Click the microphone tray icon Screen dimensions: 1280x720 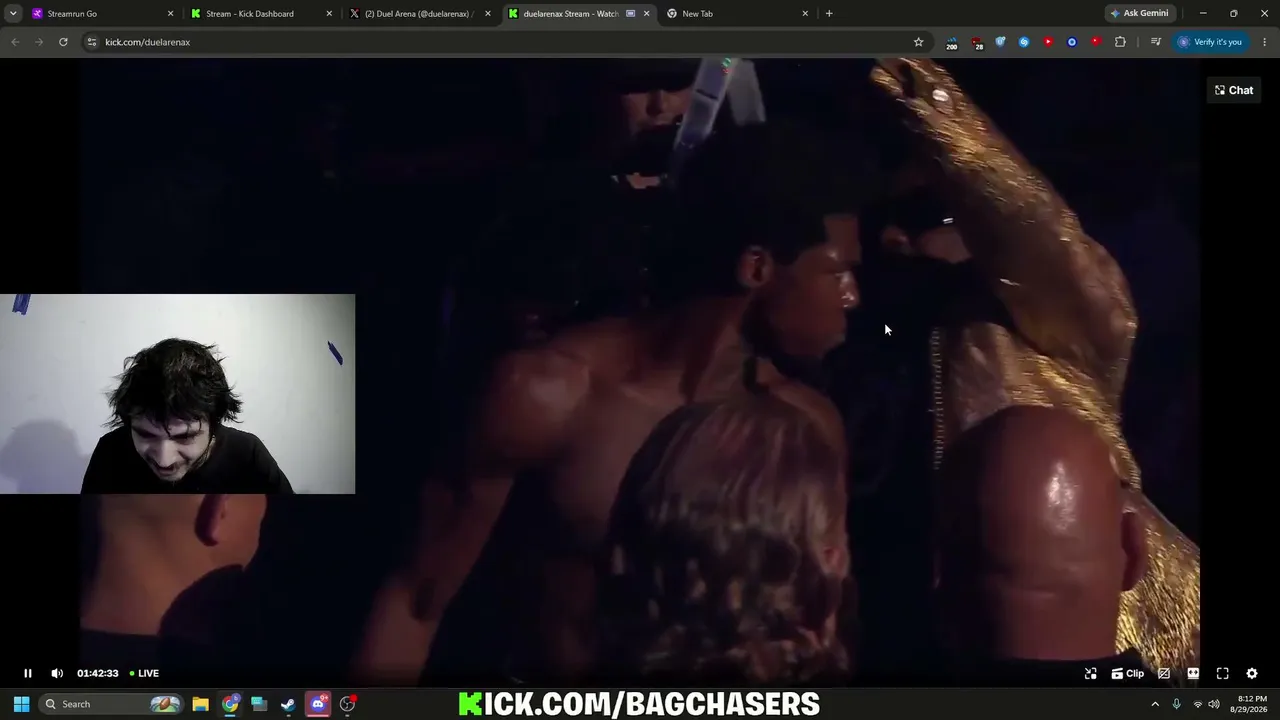(1176, 704)
